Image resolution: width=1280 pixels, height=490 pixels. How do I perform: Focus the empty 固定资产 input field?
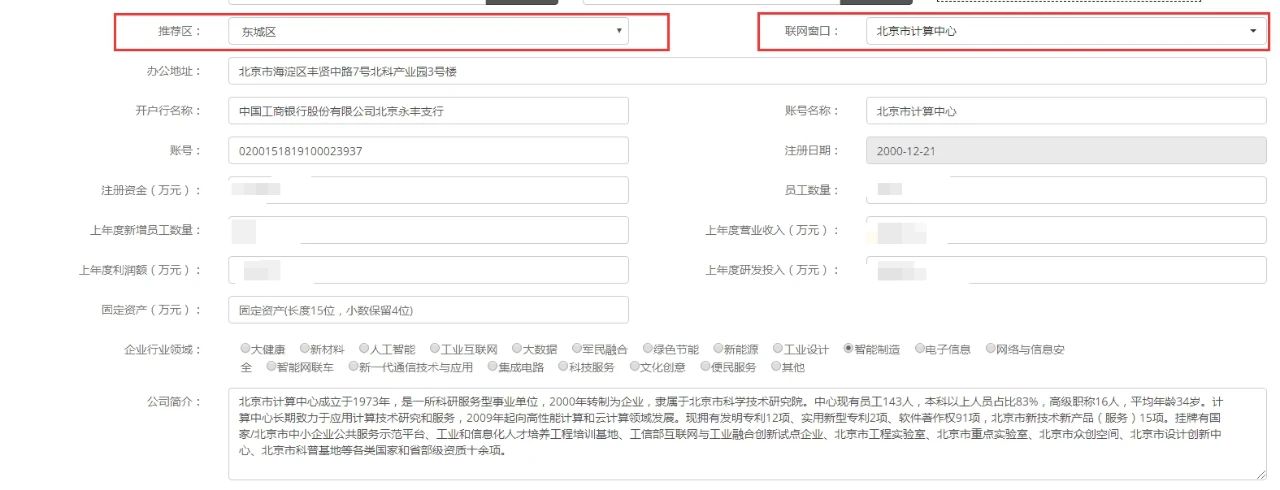coord(428,310)
